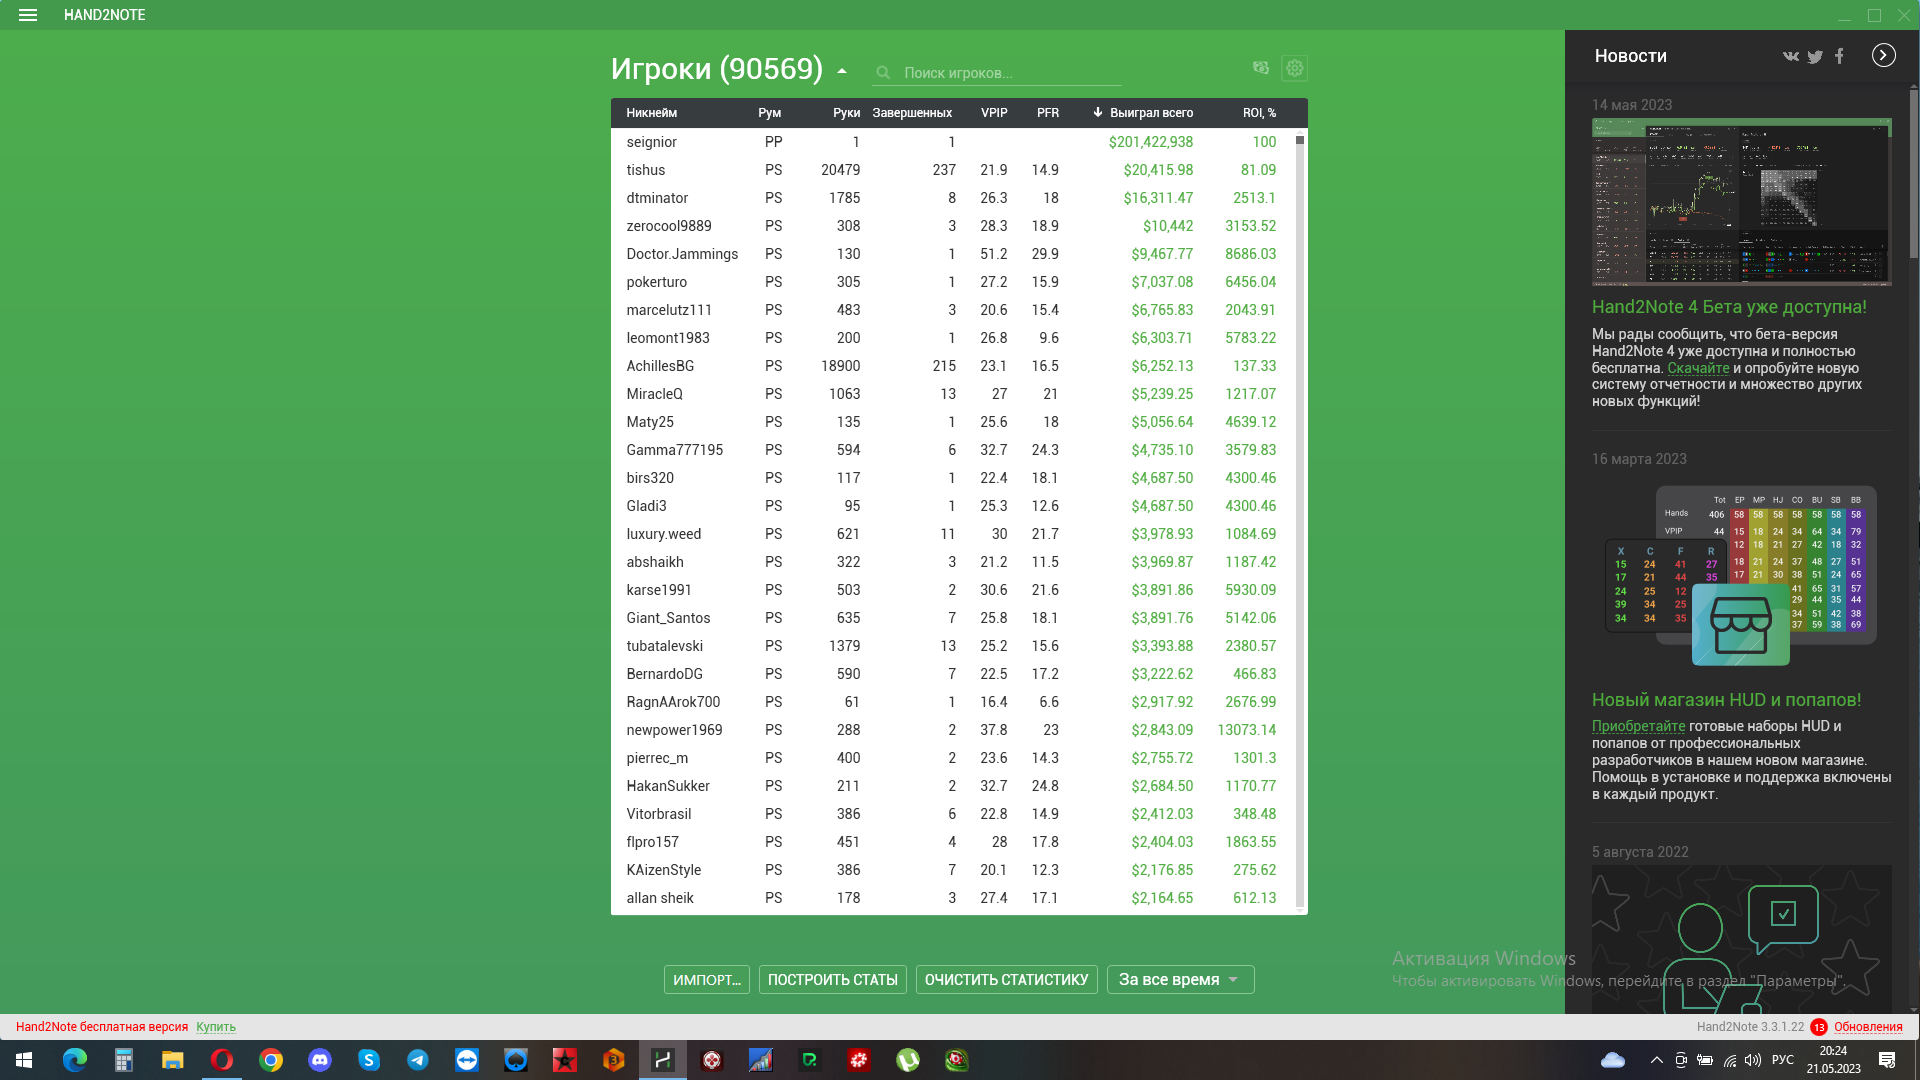
Task: Launch Microsoft Edge from taskbar
Action: click(75, 1060)
